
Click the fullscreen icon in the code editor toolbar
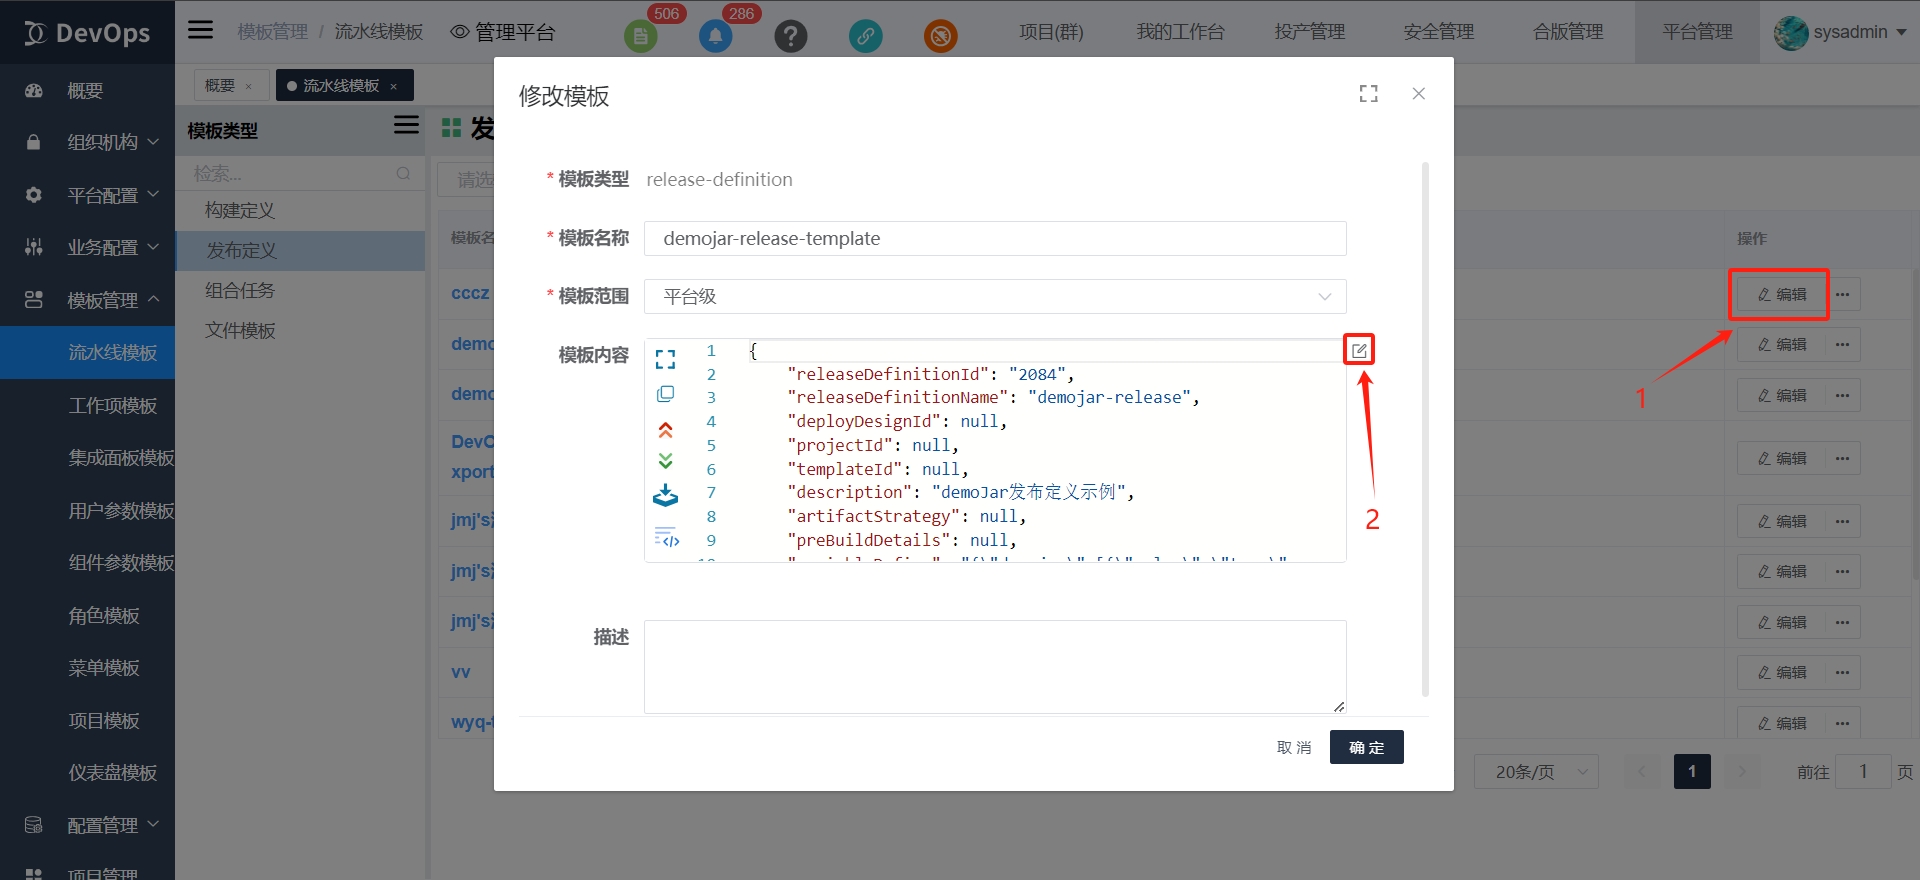tap(665, 359)
